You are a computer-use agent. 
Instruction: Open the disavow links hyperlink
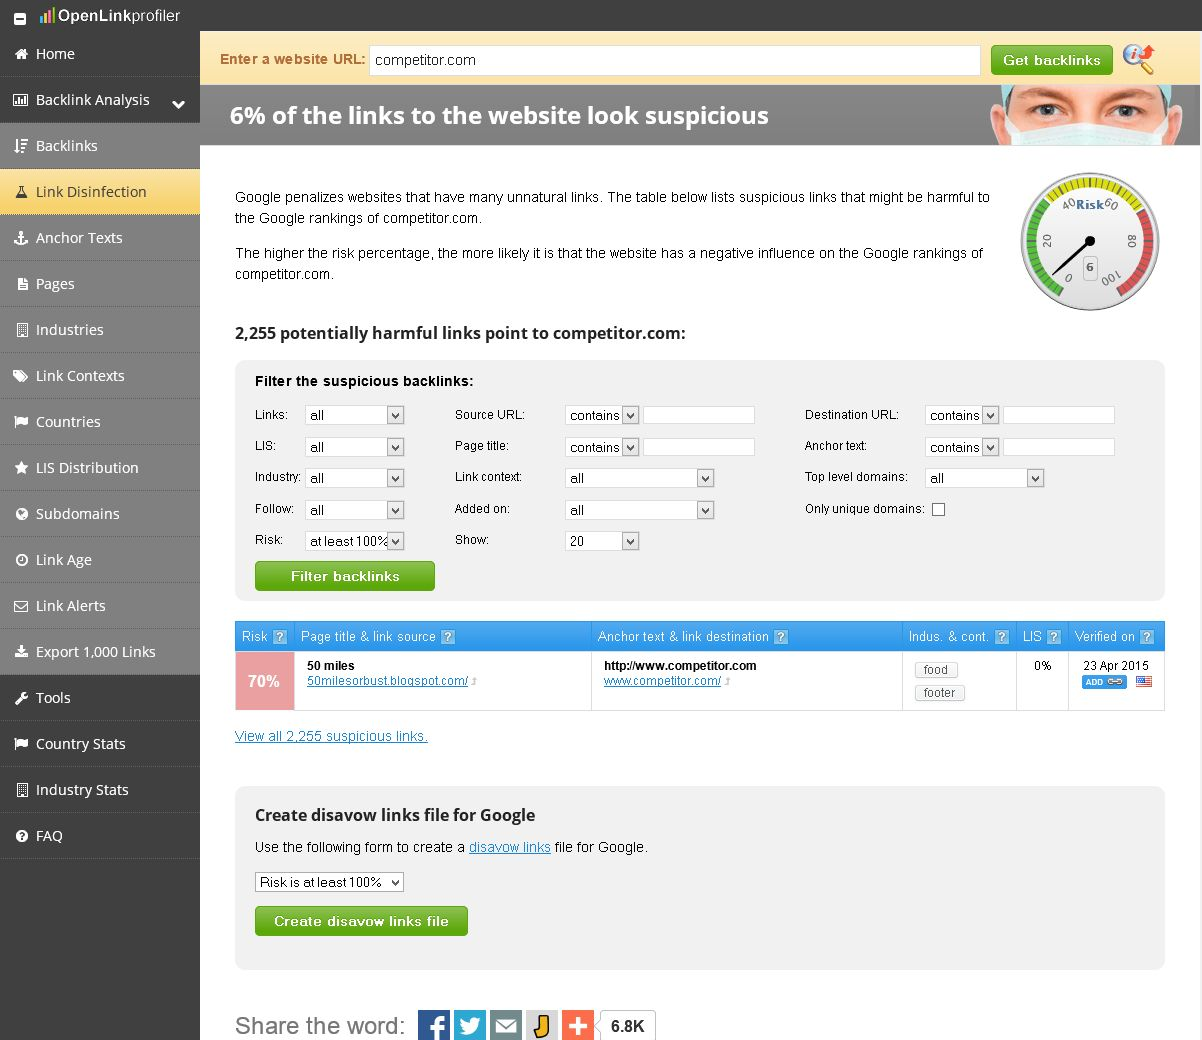tap(510, 847)
